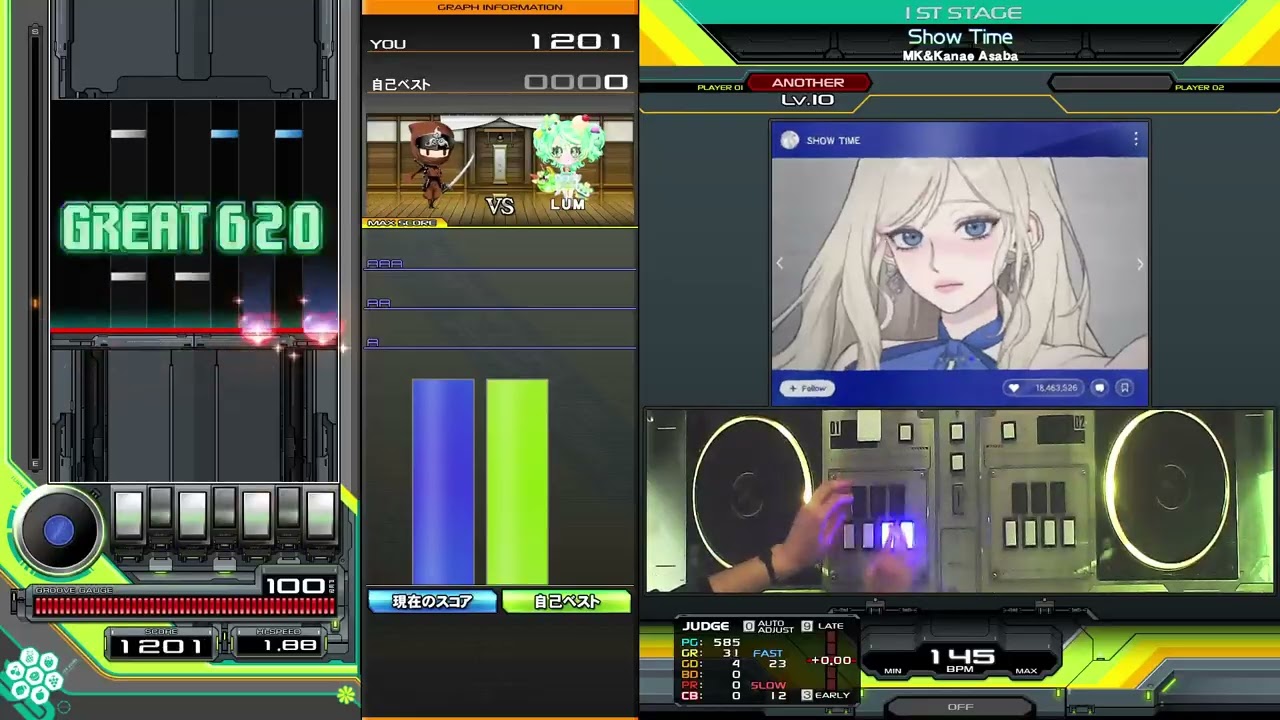Click the red Groove Gauge meter

coord(185,606)
